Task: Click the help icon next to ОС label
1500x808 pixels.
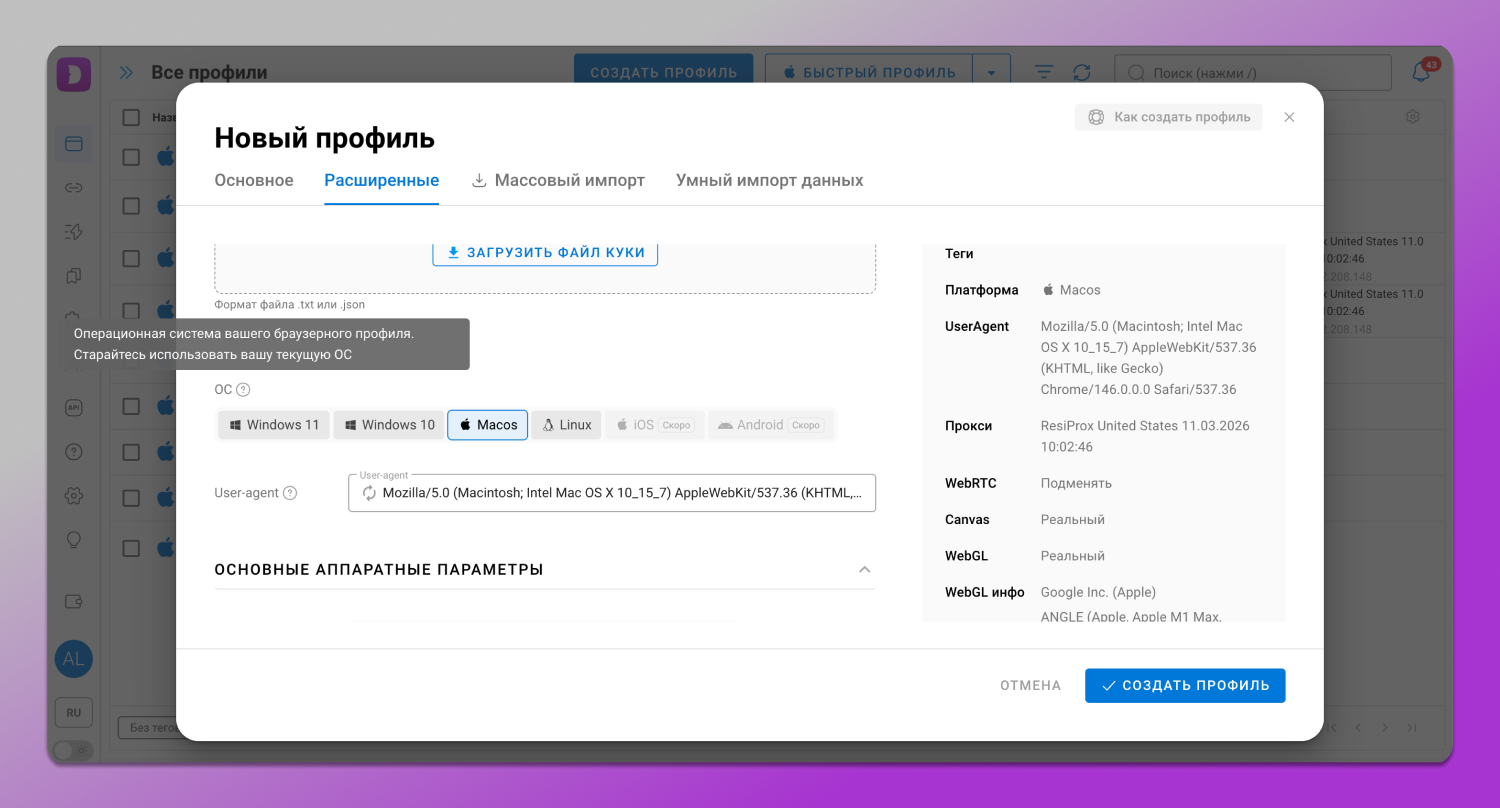Action: 243,390
